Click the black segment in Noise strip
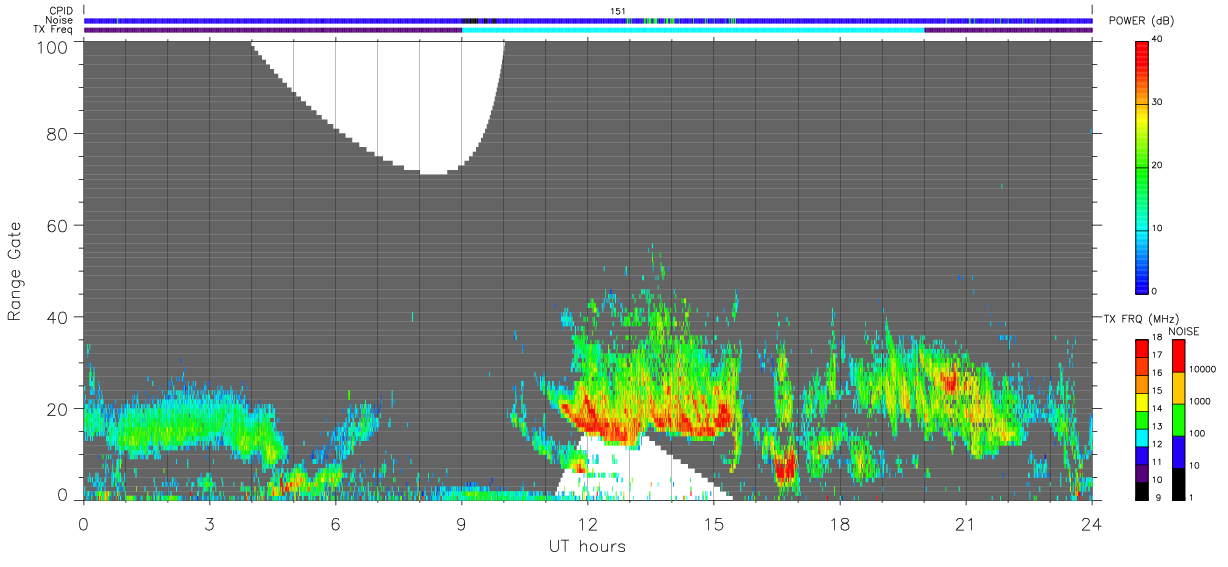Viewport: 1228px width, 567px height. (479, 20)
